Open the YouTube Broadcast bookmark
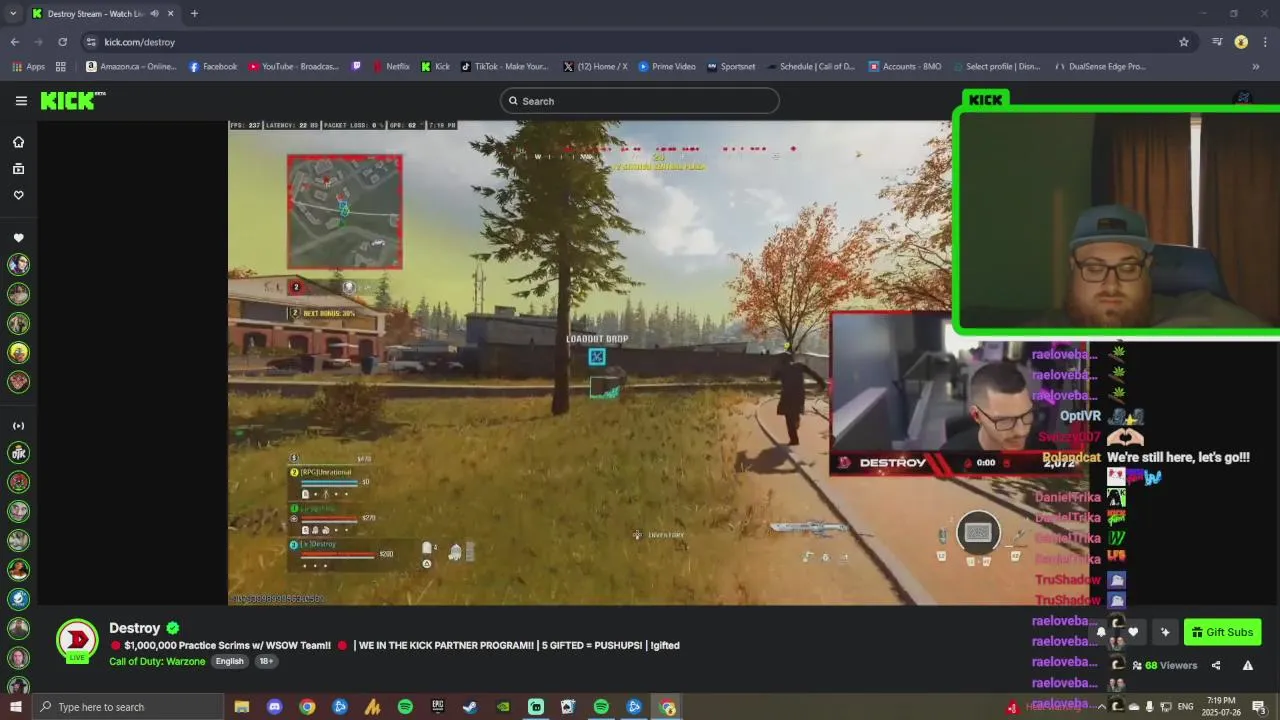Viewport: 1280px width, 720px height. [294, 67]
